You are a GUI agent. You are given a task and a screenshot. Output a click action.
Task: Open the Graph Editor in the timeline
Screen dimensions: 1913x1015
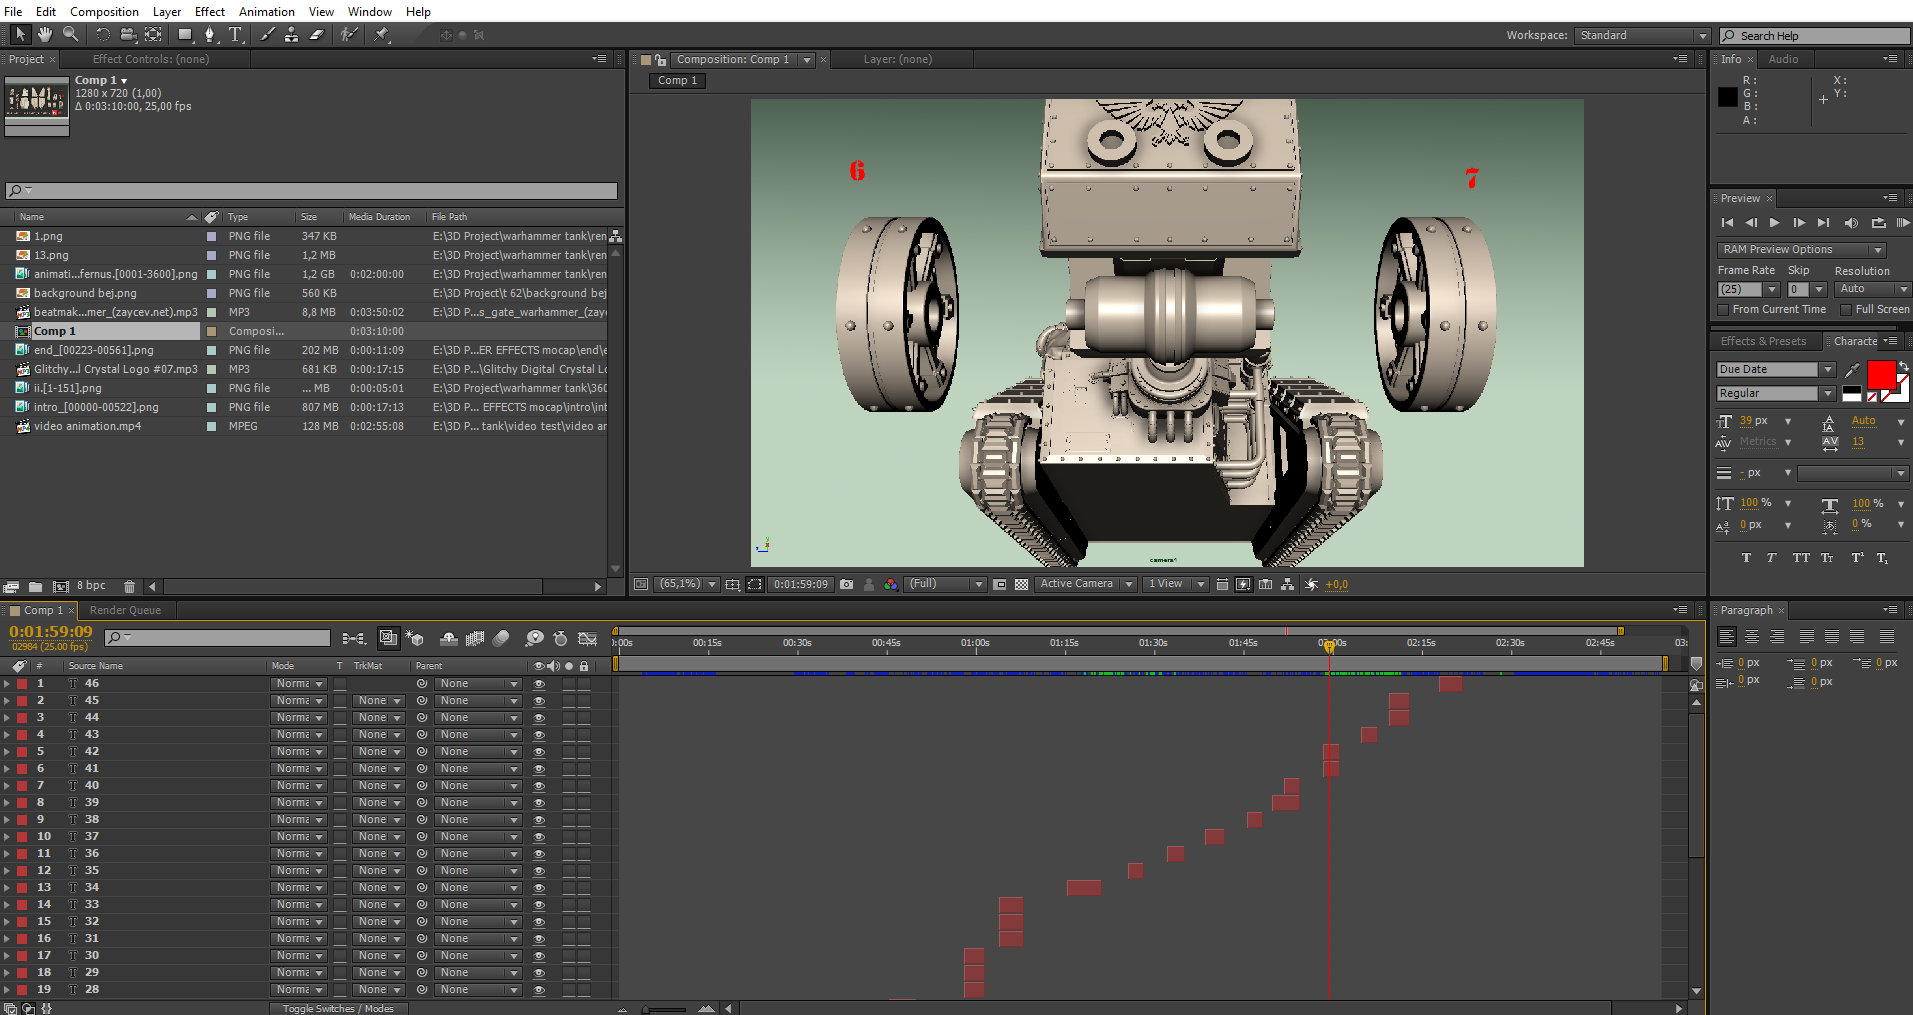click(x=588, y=638)
